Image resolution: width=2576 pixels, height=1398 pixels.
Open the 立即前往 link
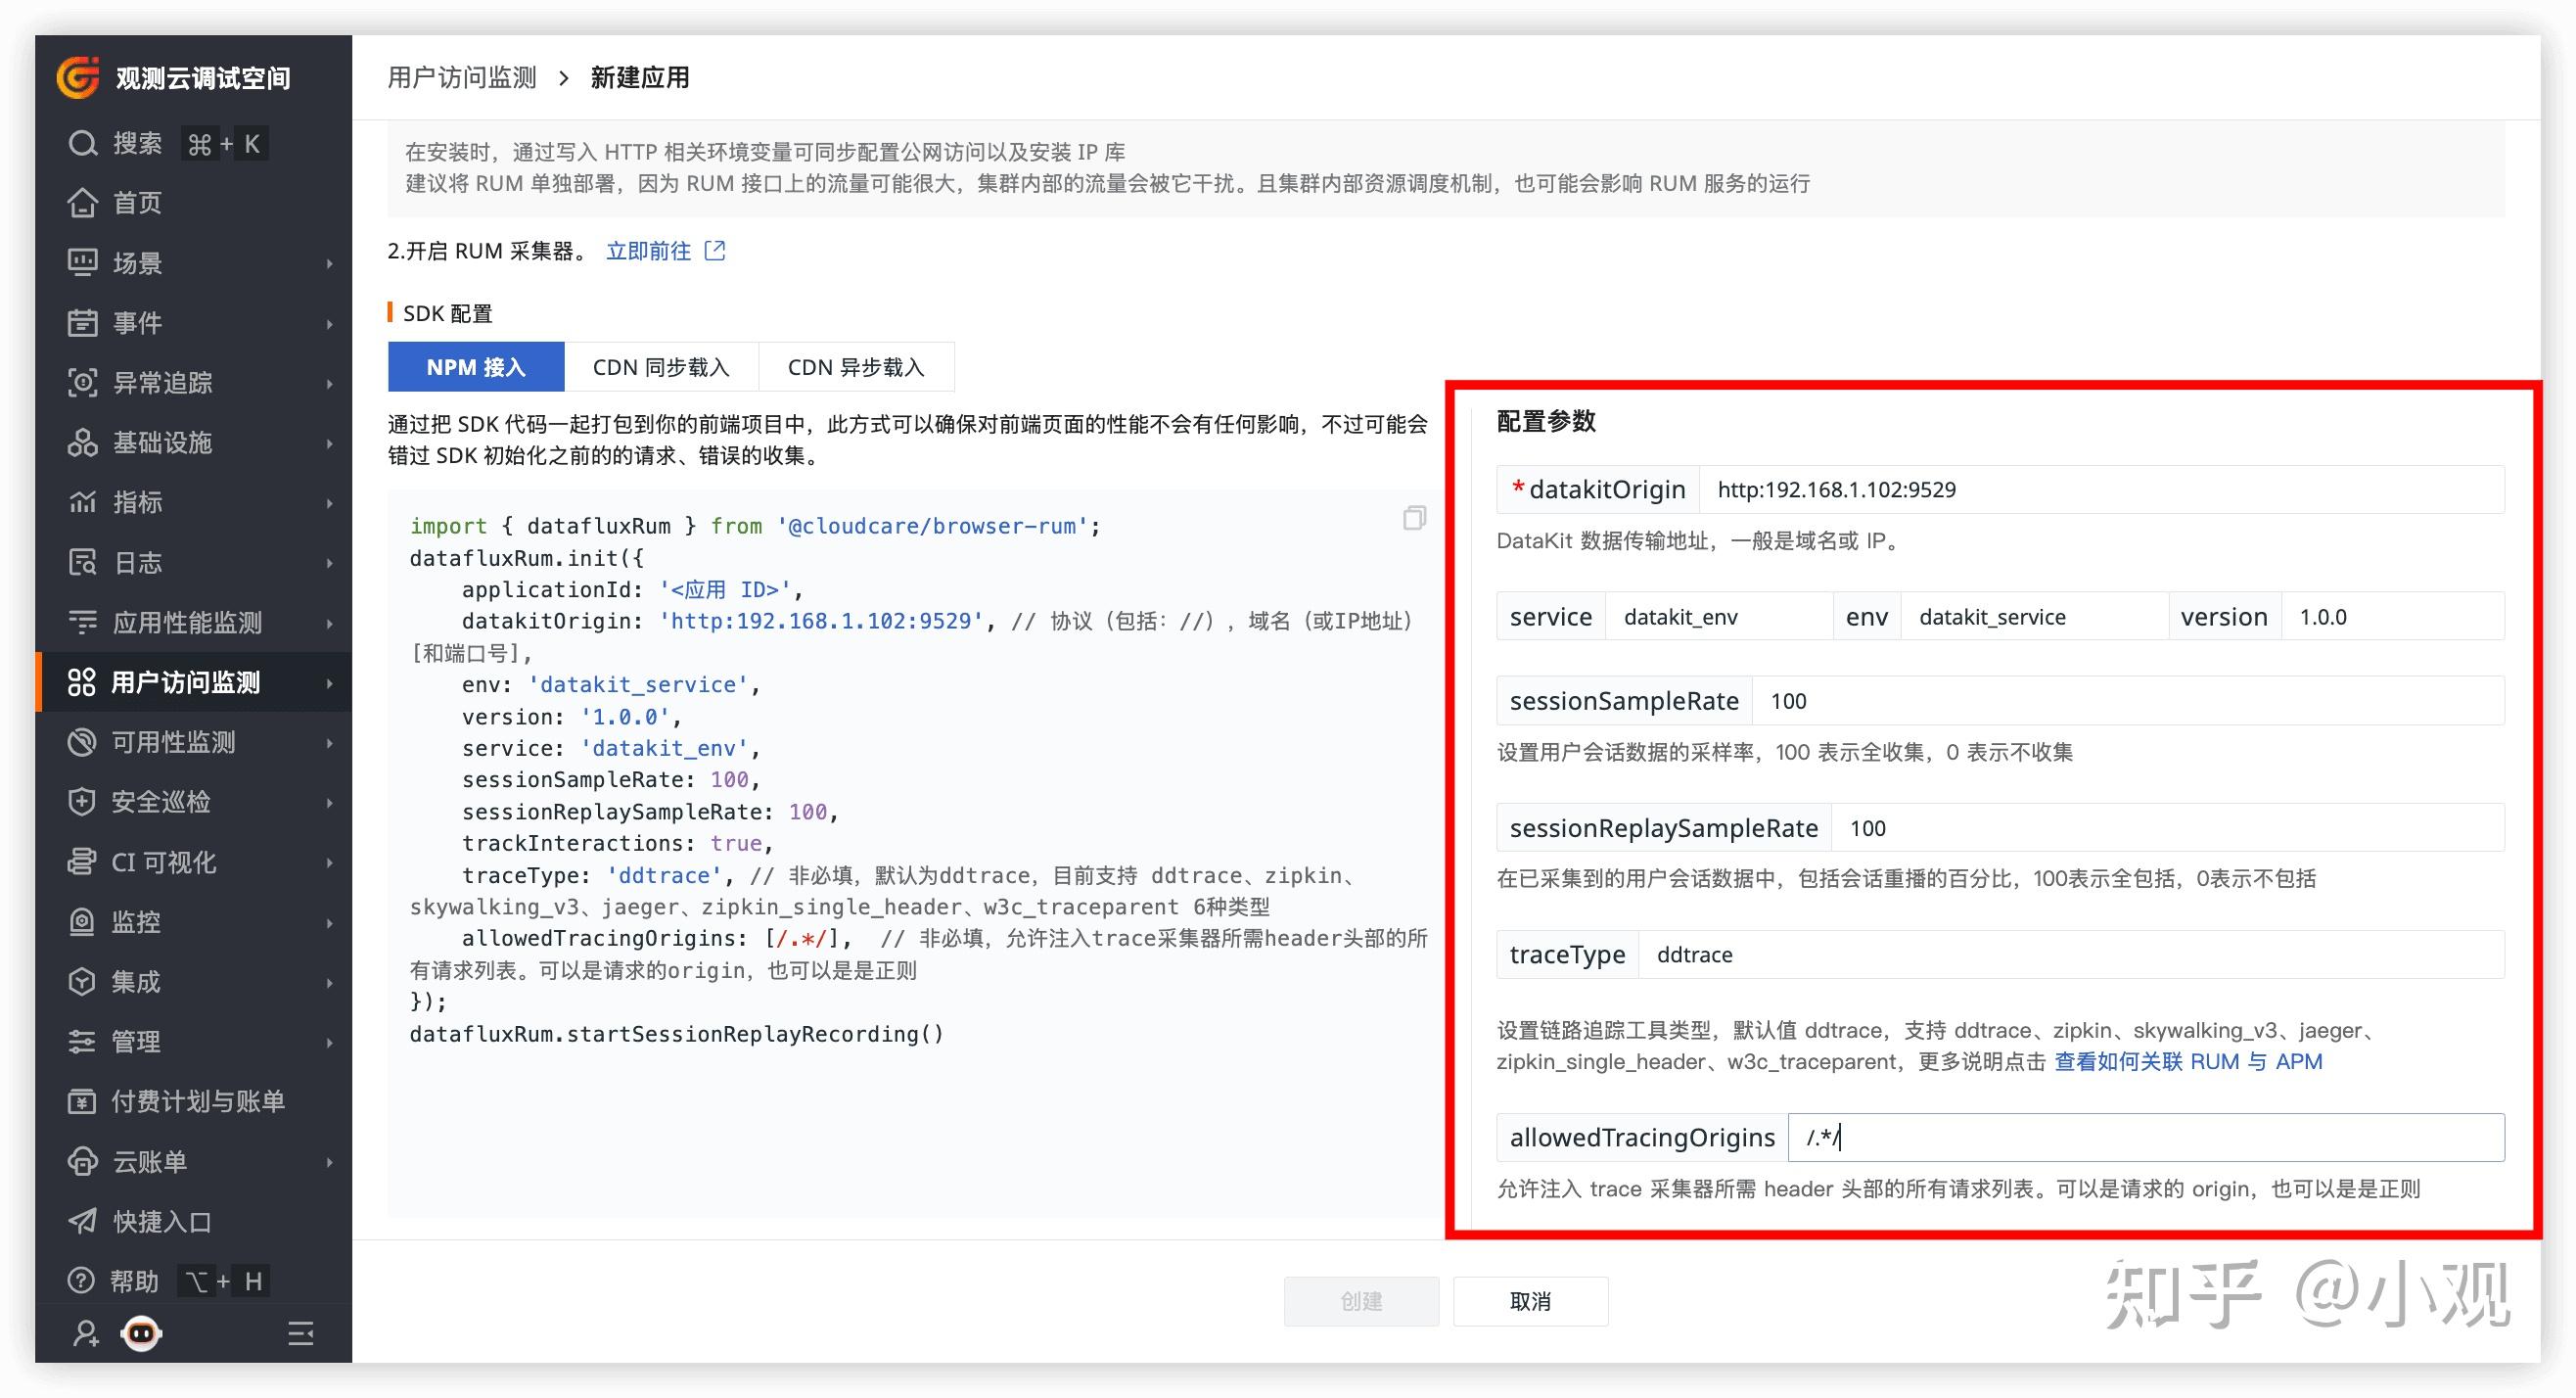click(649, 251)
